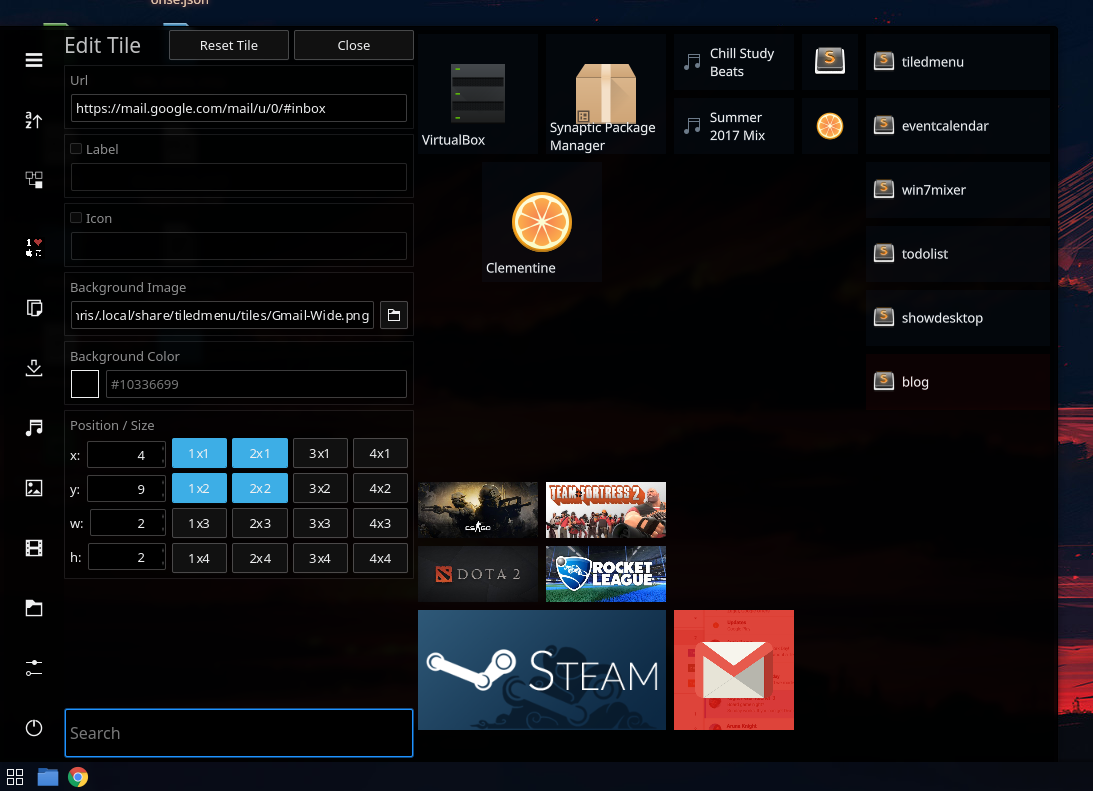Open the Gmail tile
Viewport: 1093px width, 791px height.
(733, 670)
